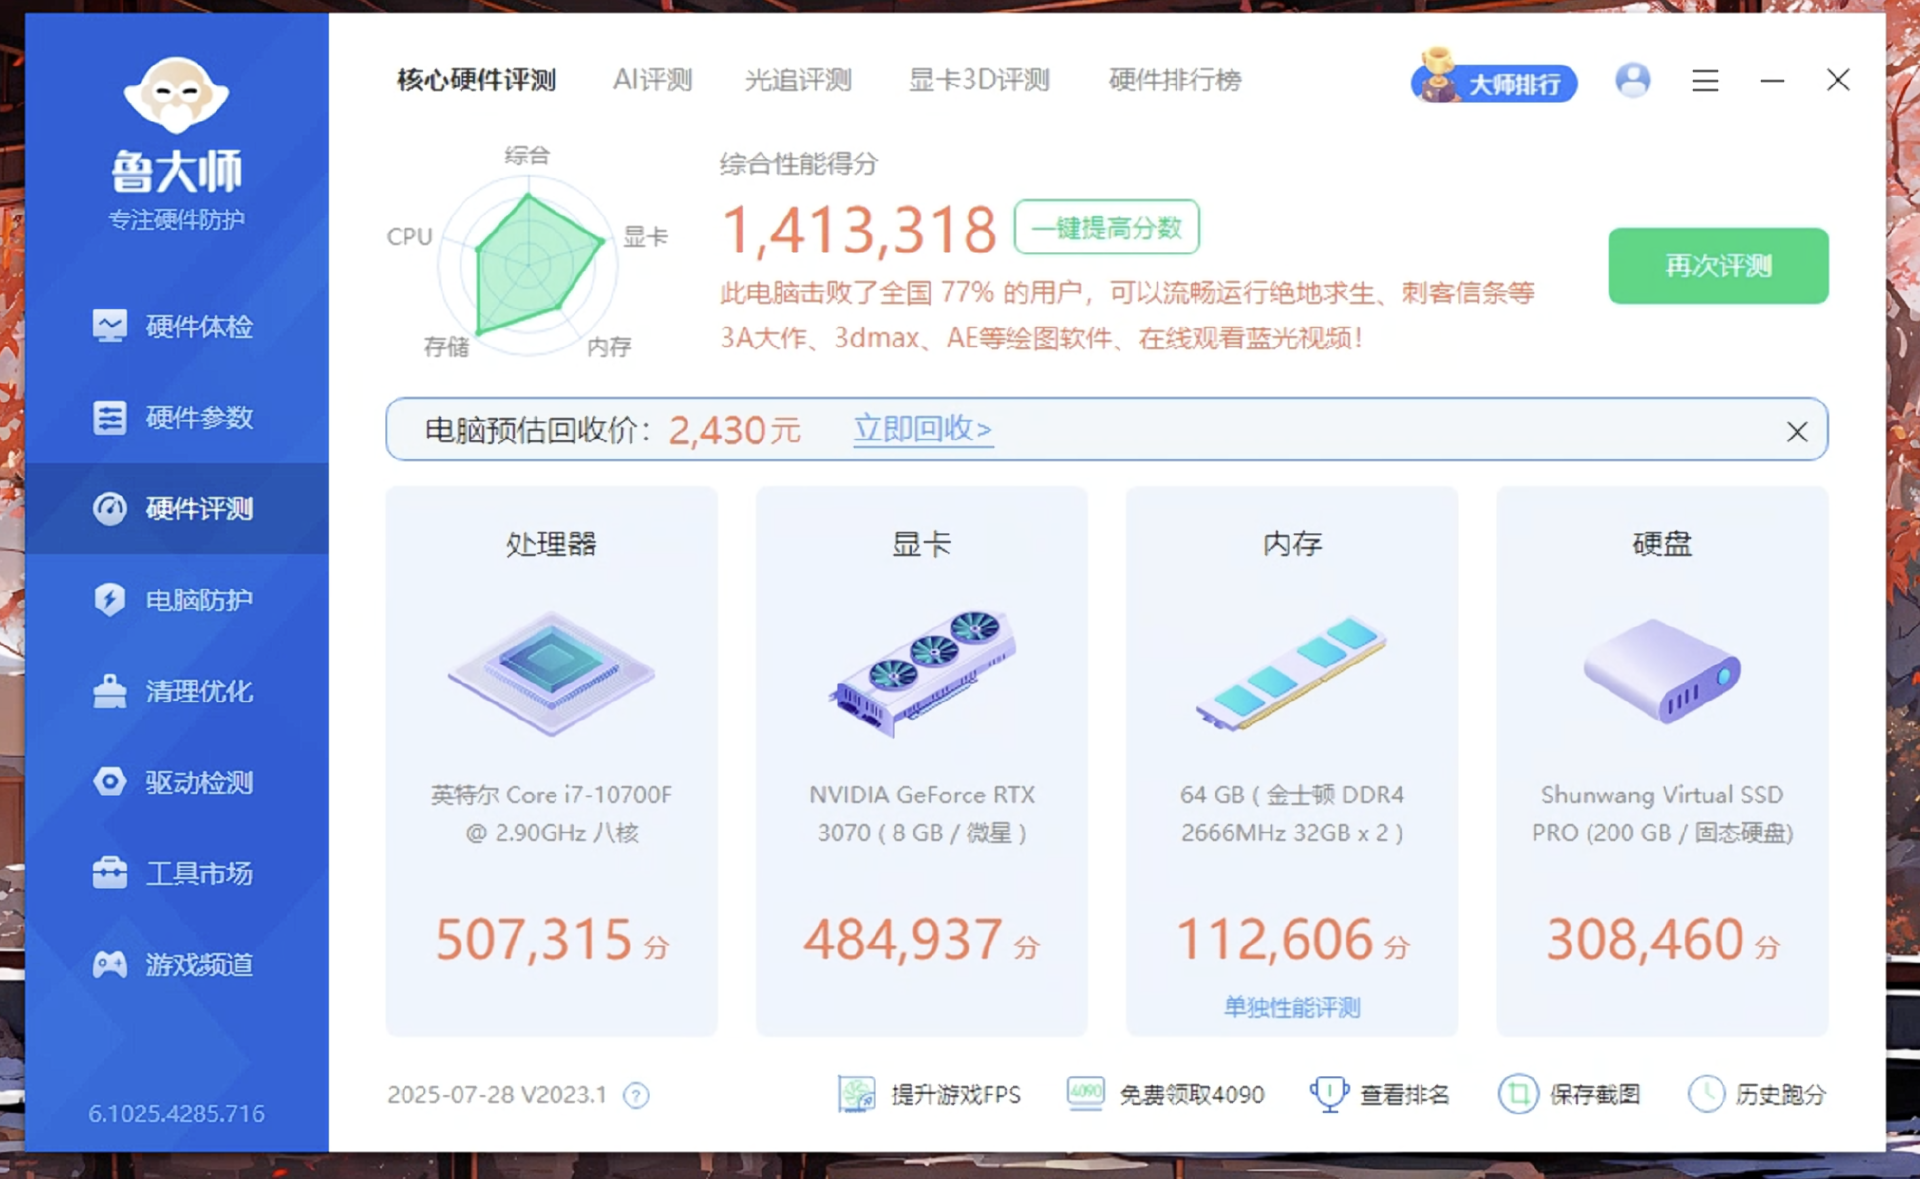Viewport: 1920px width, 1179px height.
Task: Open 清理优化 sidebar entry
Action: 176,691
